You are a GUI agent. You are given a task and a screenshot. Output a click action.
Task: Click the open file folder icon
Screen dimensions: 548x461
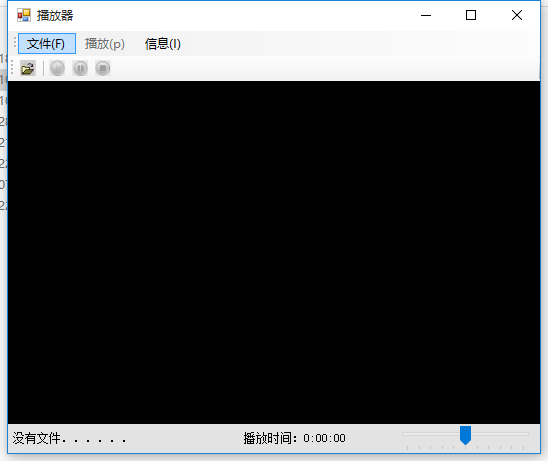(28, 68)
